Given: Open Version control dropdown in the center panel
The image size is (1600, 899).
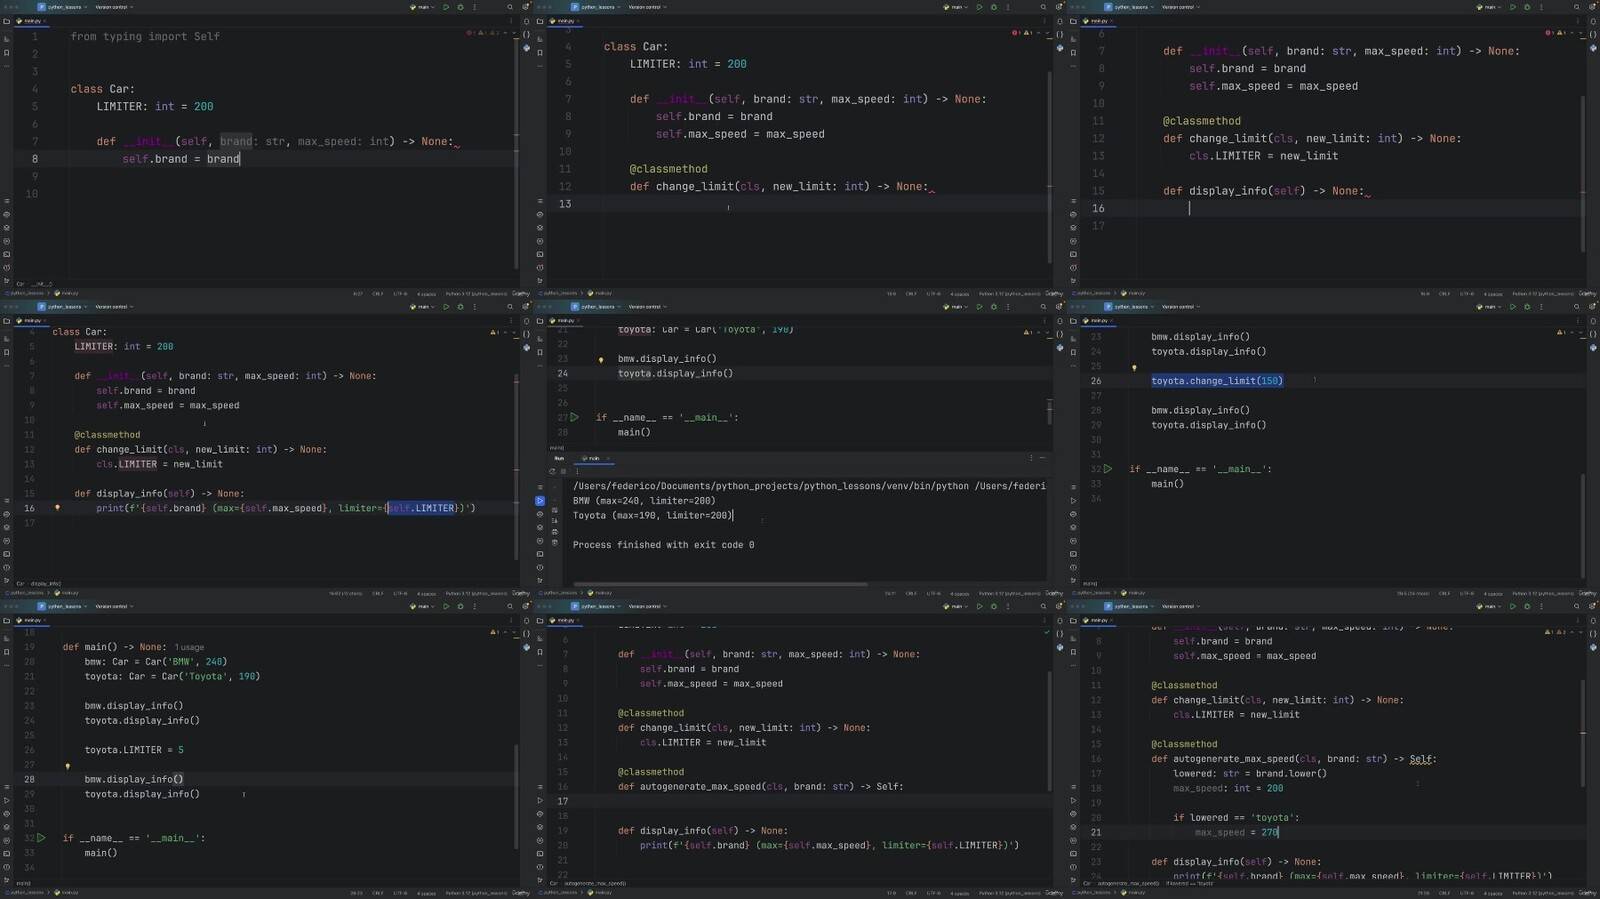Looking at the screenshot, I should pyautogui.click(x=645, y=307).
